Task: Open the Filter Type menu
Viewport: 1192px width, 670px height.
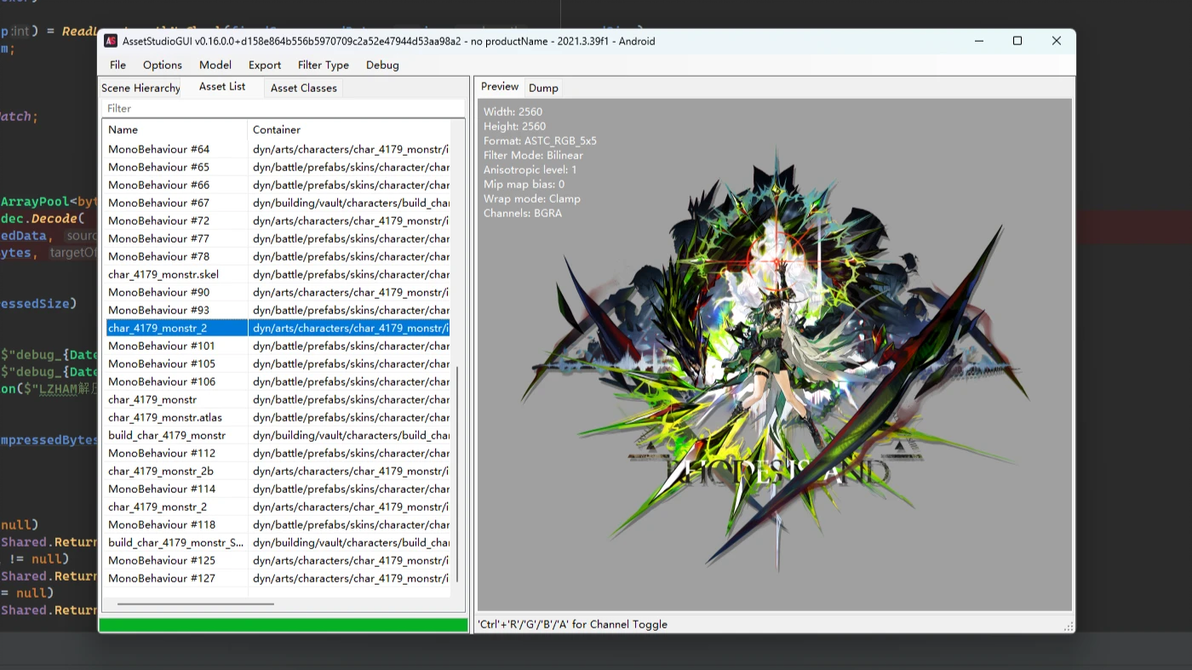Action: (323, 65)
